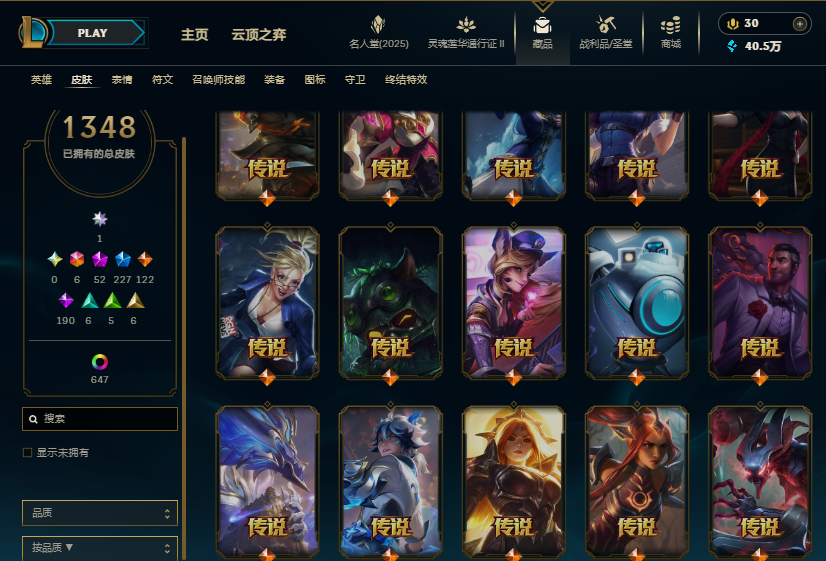Screen dimensions: 826x561
Task: Switch to the 英雄 champions tab
Action: pos(41,80)
